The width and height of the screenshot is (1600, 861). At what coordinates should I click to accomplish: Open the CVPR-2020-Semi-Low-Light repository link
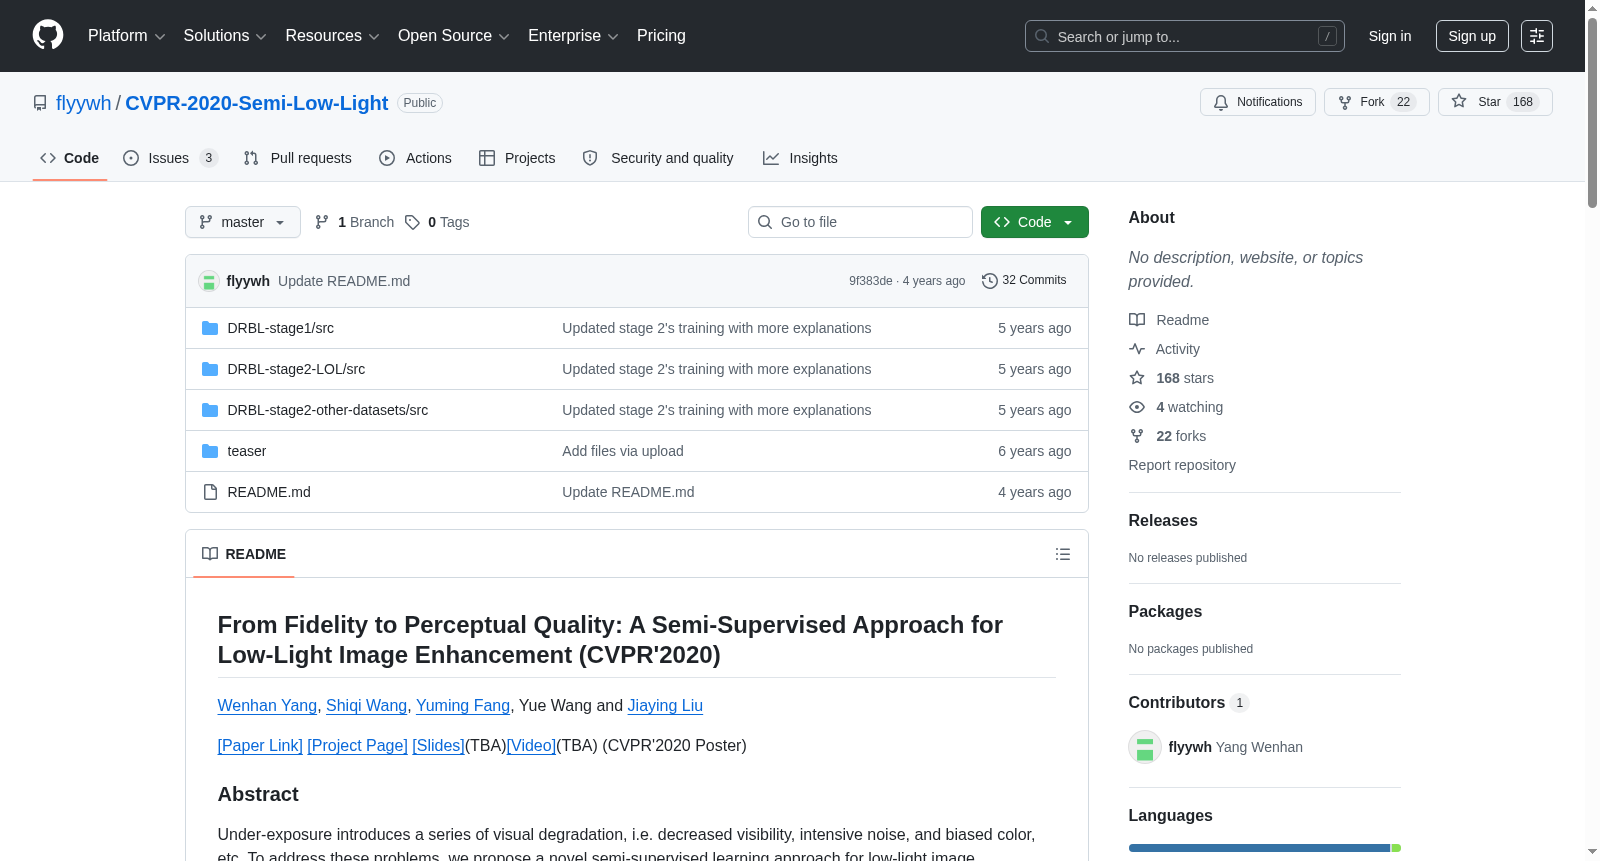pyautogui.click(x=256, y=103)
